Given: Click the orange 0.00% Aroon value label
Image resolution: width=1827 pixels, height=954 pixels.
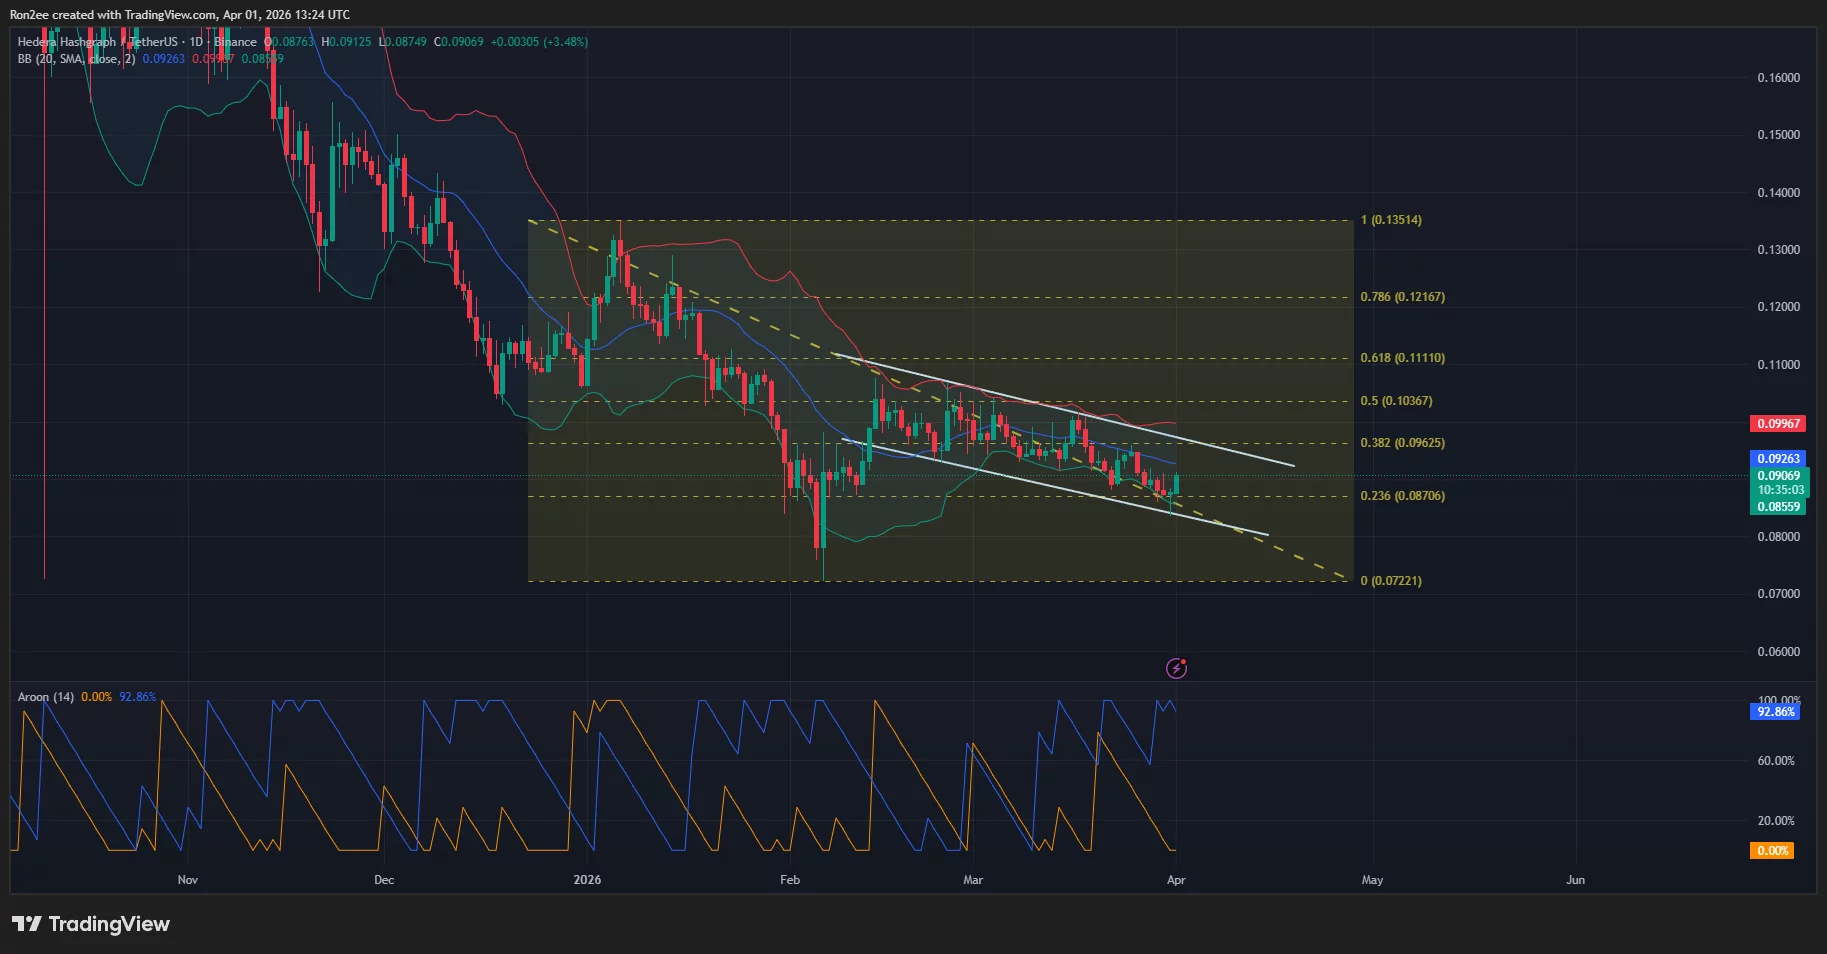Looking at the screenshot, I should 1772,850.
